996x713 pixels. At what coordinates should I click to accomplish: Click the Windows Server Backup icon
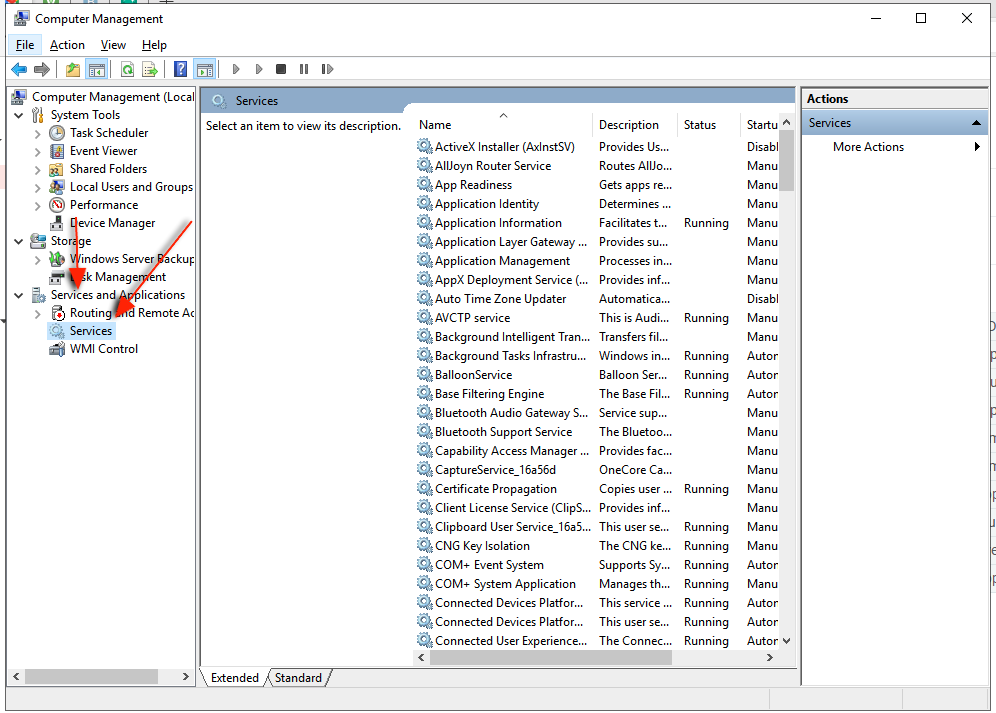(57, 259)
